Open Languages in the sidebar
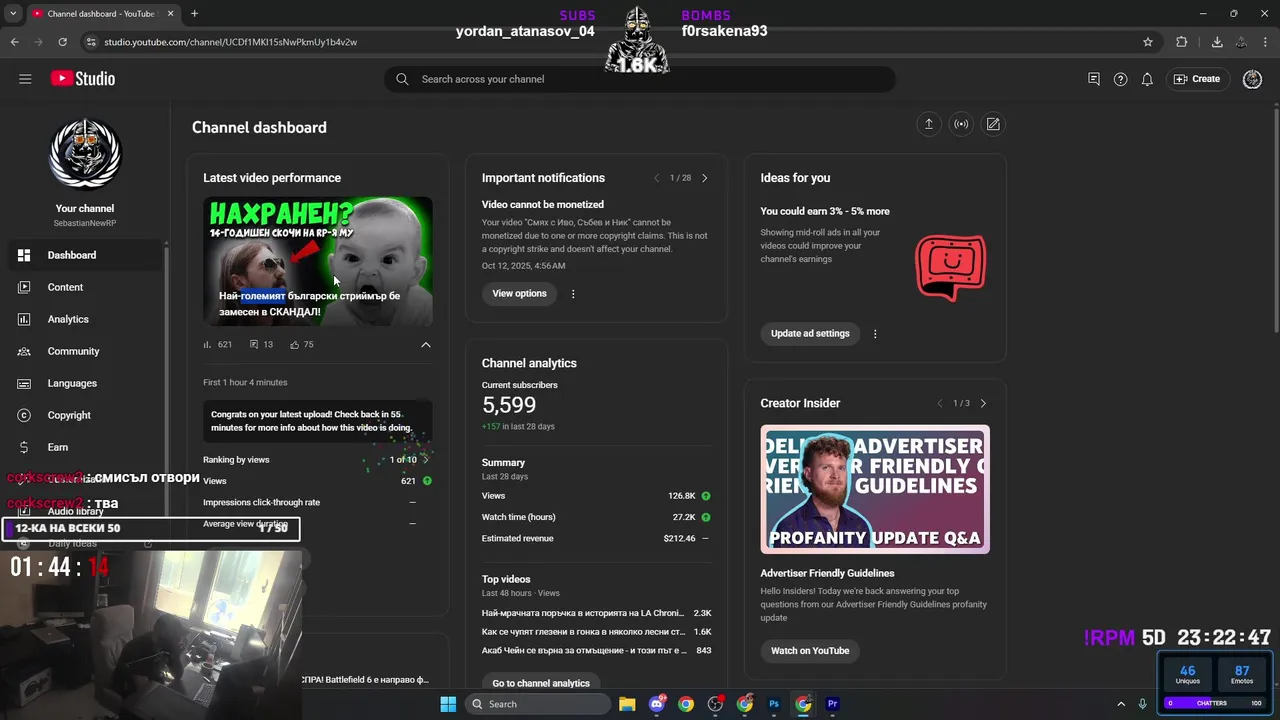 click(x=84, y=383)
